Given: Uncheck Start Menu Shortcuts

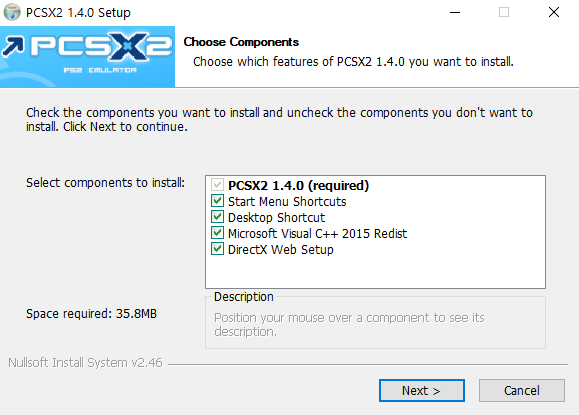Looking at the screenshot, I should pyautogui.click(x=217, y=201).
